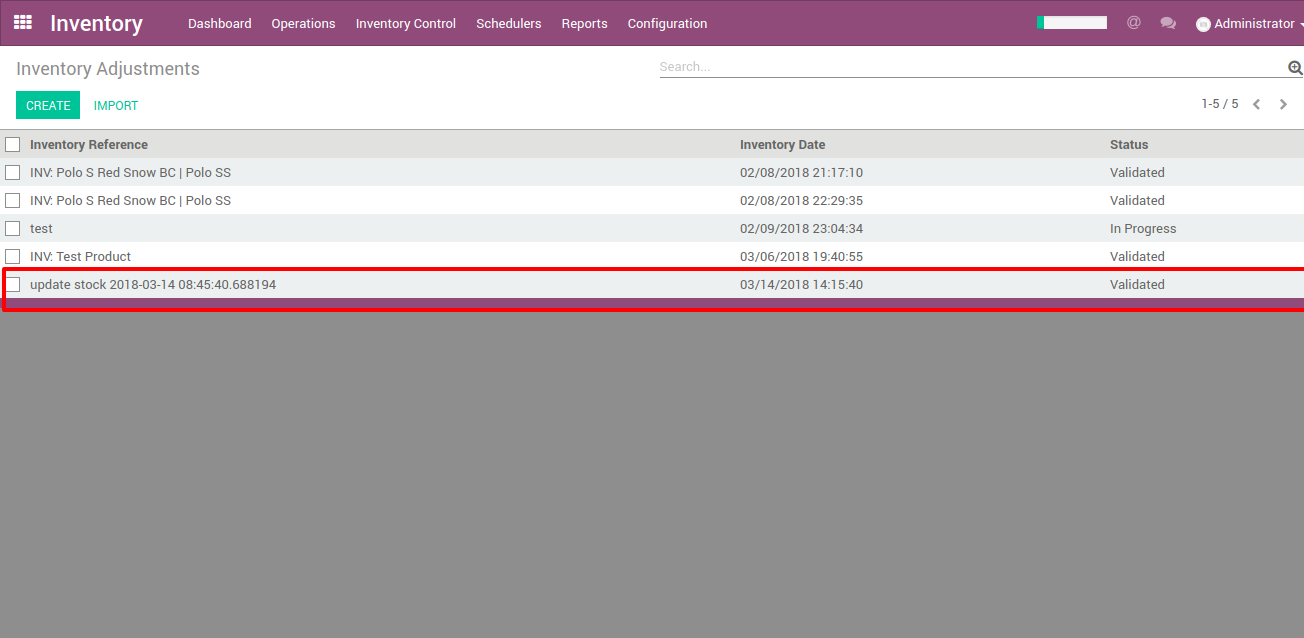Open the Configuration menu

[x=667, y=23]
